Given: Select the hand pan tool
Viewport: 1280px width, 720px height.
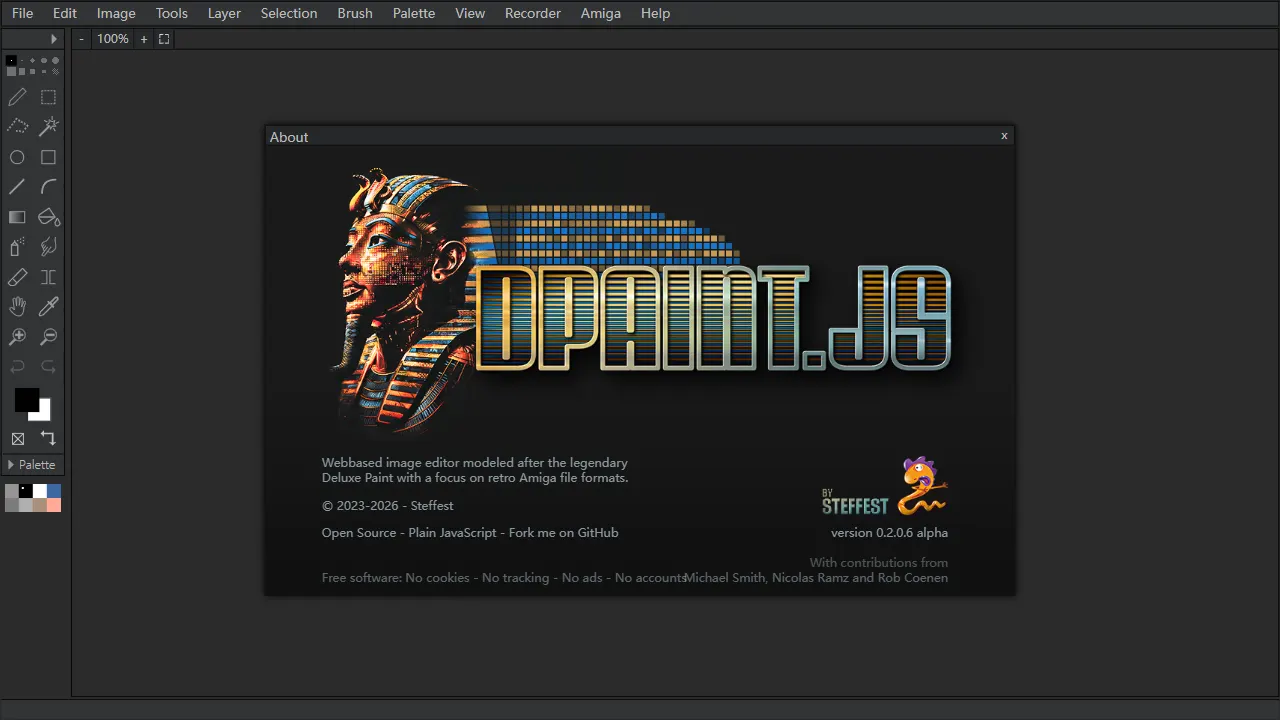Looking at the screenshot, I should (17, 307).
